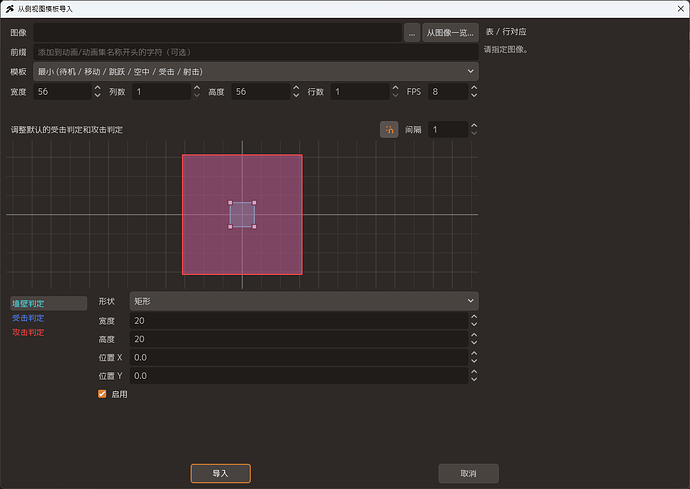Increase the FPS value
The width and height of the screenshot is (690, 489).
point(474,88)
